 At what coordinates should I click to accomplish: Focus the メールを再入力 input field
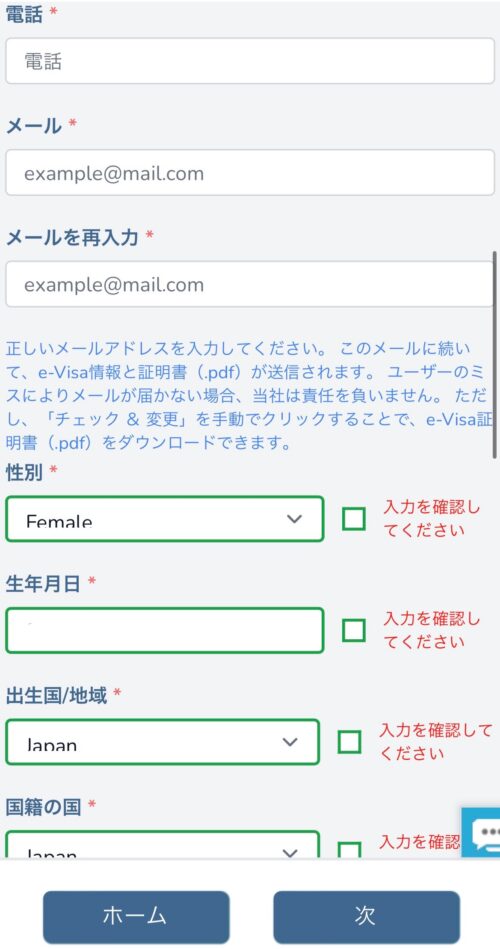point(250,284)
